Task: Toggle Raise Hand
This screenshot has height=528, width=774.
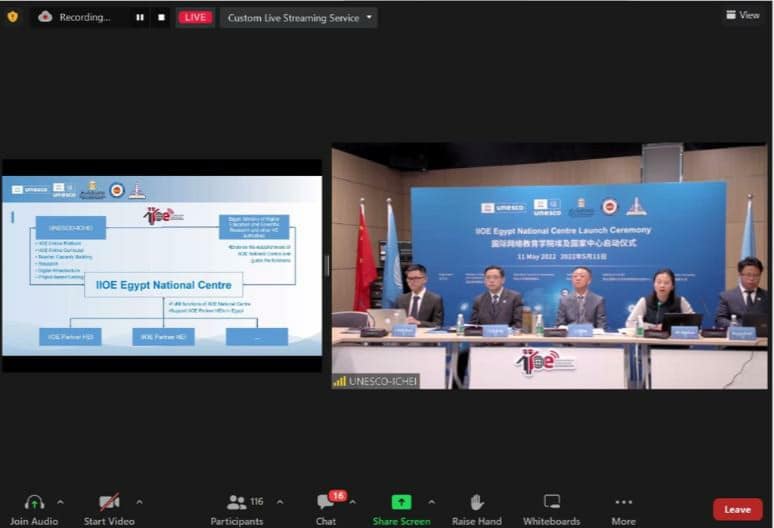Action: click(477, 503)
